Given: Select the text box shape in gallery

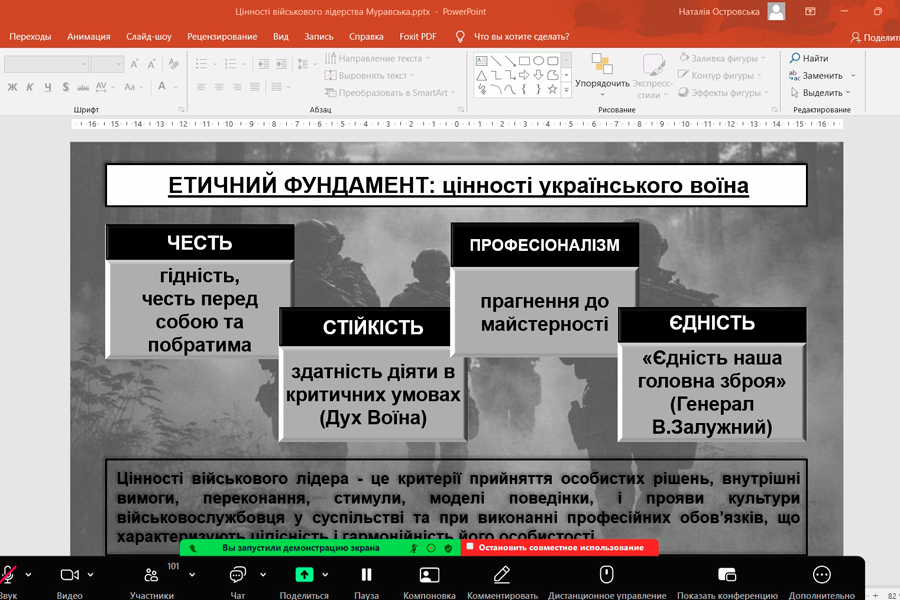Looking at the screenshot, I should point(482,60).
